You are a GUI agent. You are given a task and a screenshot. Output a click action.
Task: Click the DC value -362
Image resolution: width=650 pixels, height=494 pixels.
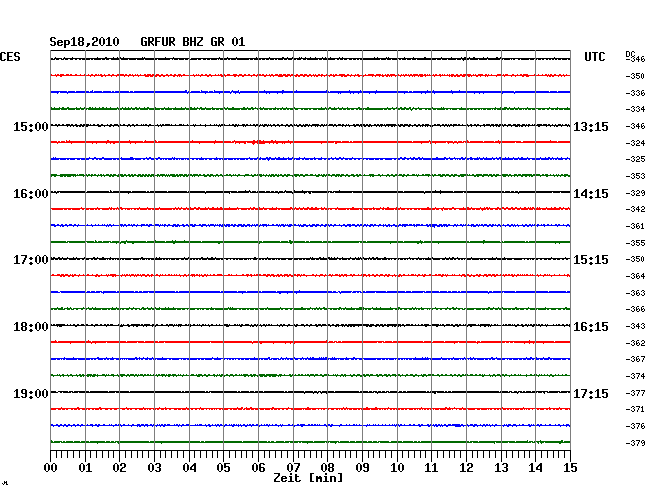[x=635, y=343]
